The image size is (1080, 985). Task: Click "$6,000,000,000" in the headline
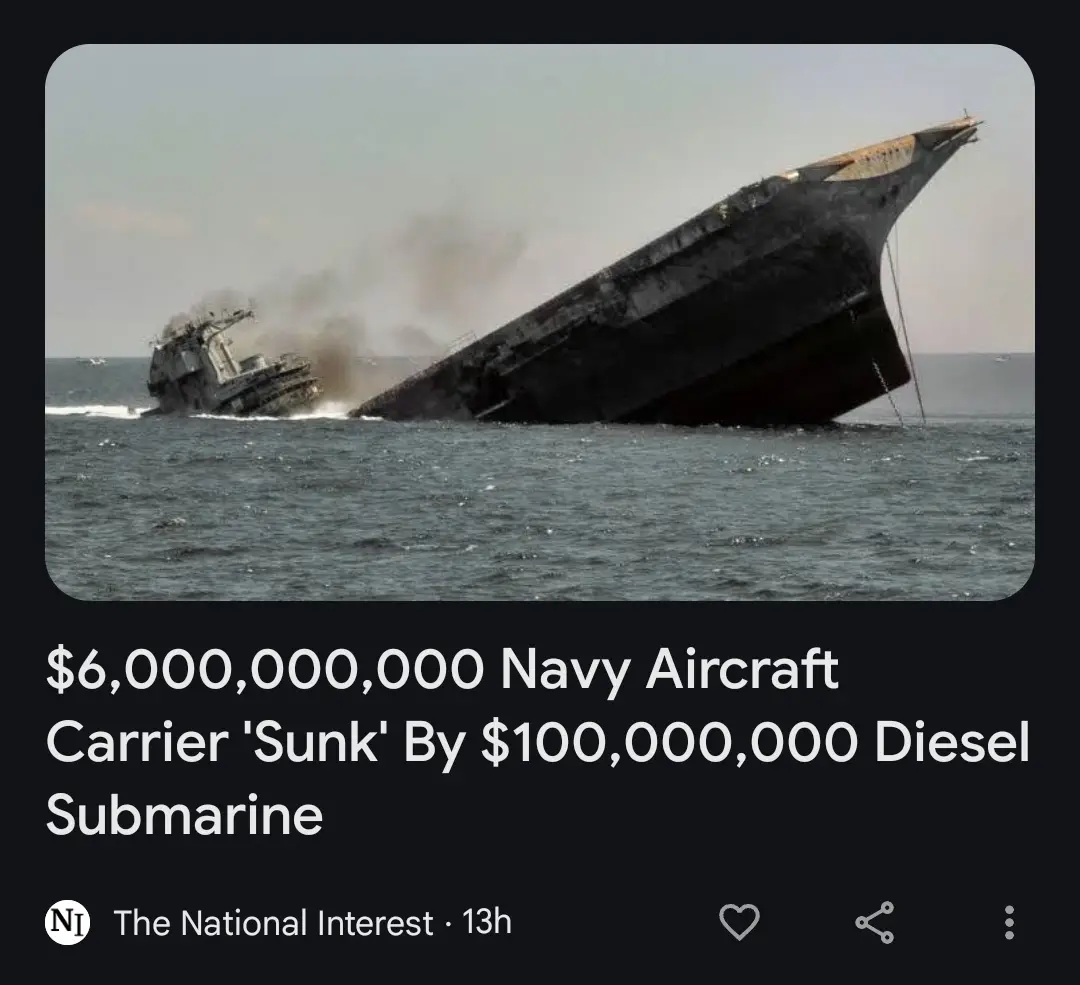coord(265,669)
